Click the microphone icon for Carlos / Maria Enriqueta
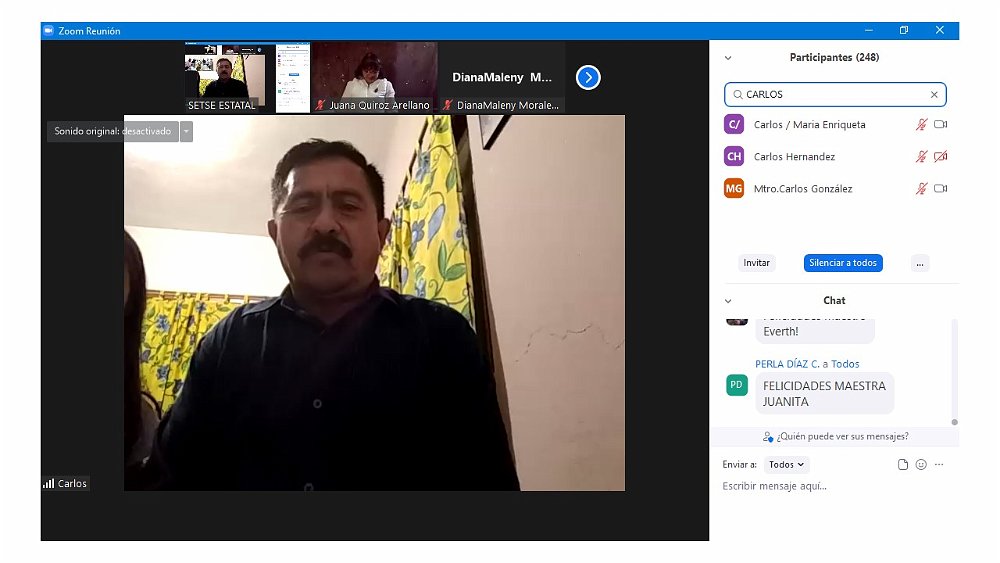Viewport: 1000px width, 563px height. pos(921,125)
